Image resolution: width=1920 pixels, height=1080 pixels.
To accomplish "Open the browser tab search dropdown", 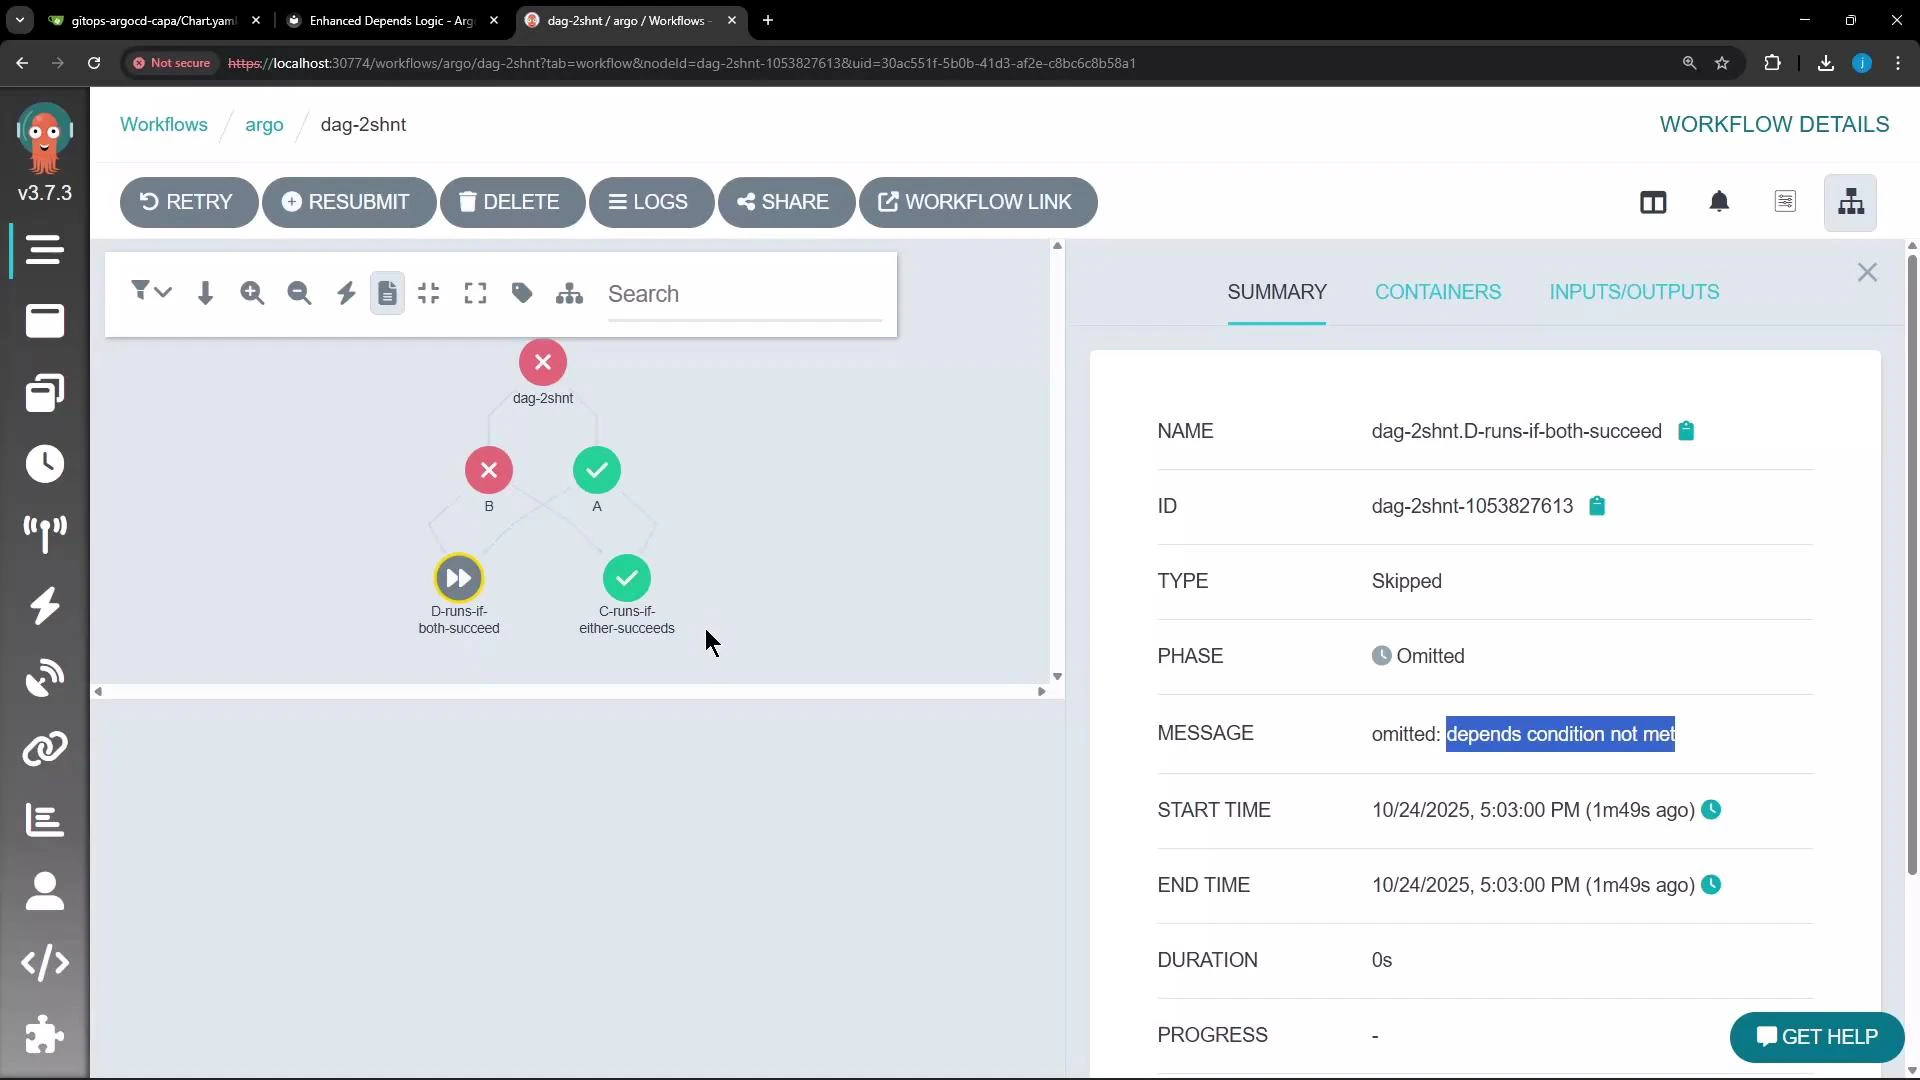I will (x=19, y=20).
